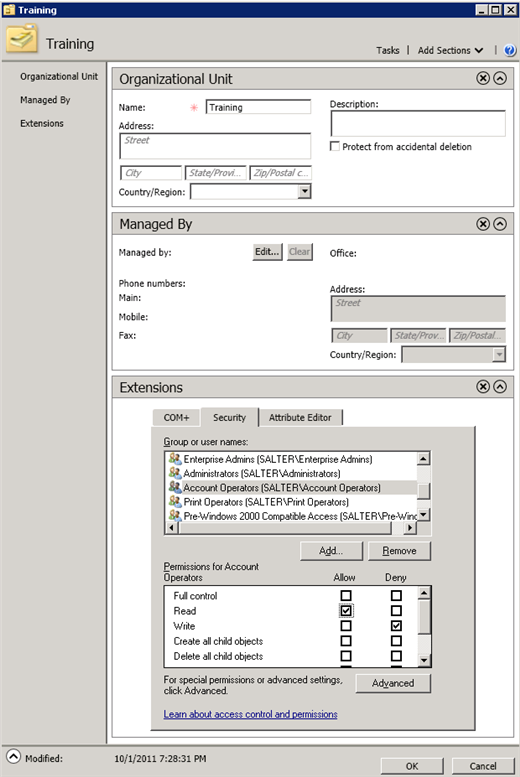Select Enterprise Admins (SALTER\Enterprise Admins) entry
The image size is (520, 777).
(x=278, y=459)
